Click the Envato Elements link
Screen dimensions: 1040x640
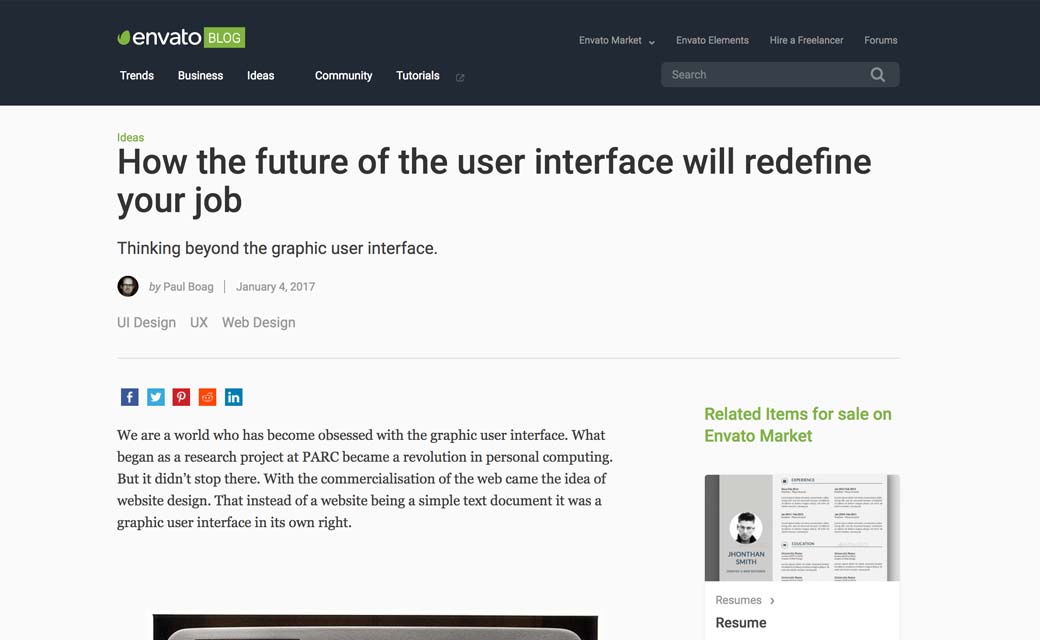(x=712, y=41)
